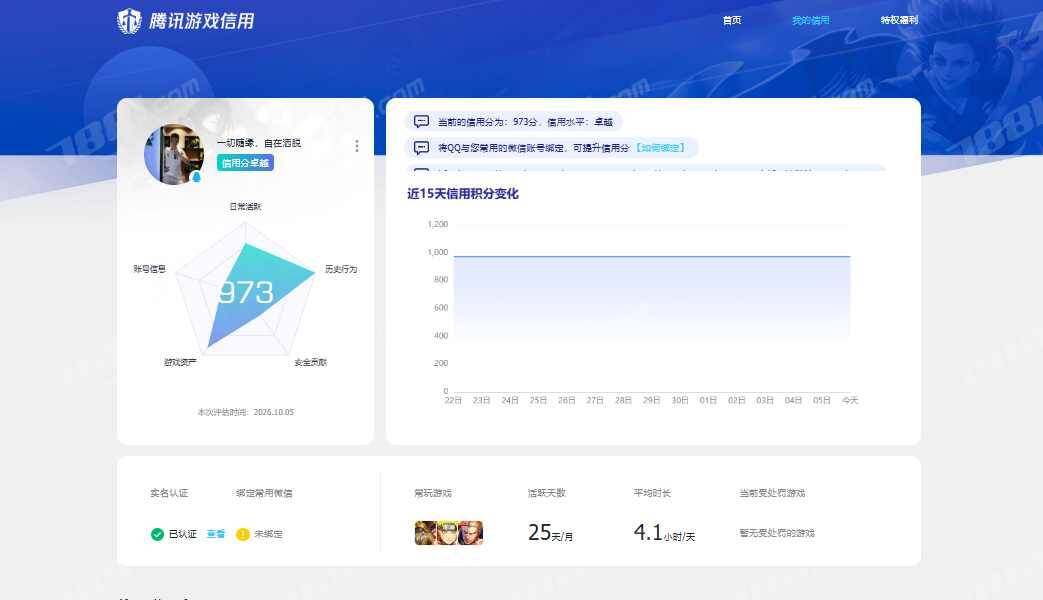
Task: Open the three-dot menu on profile card
Action: click(357, 146)
